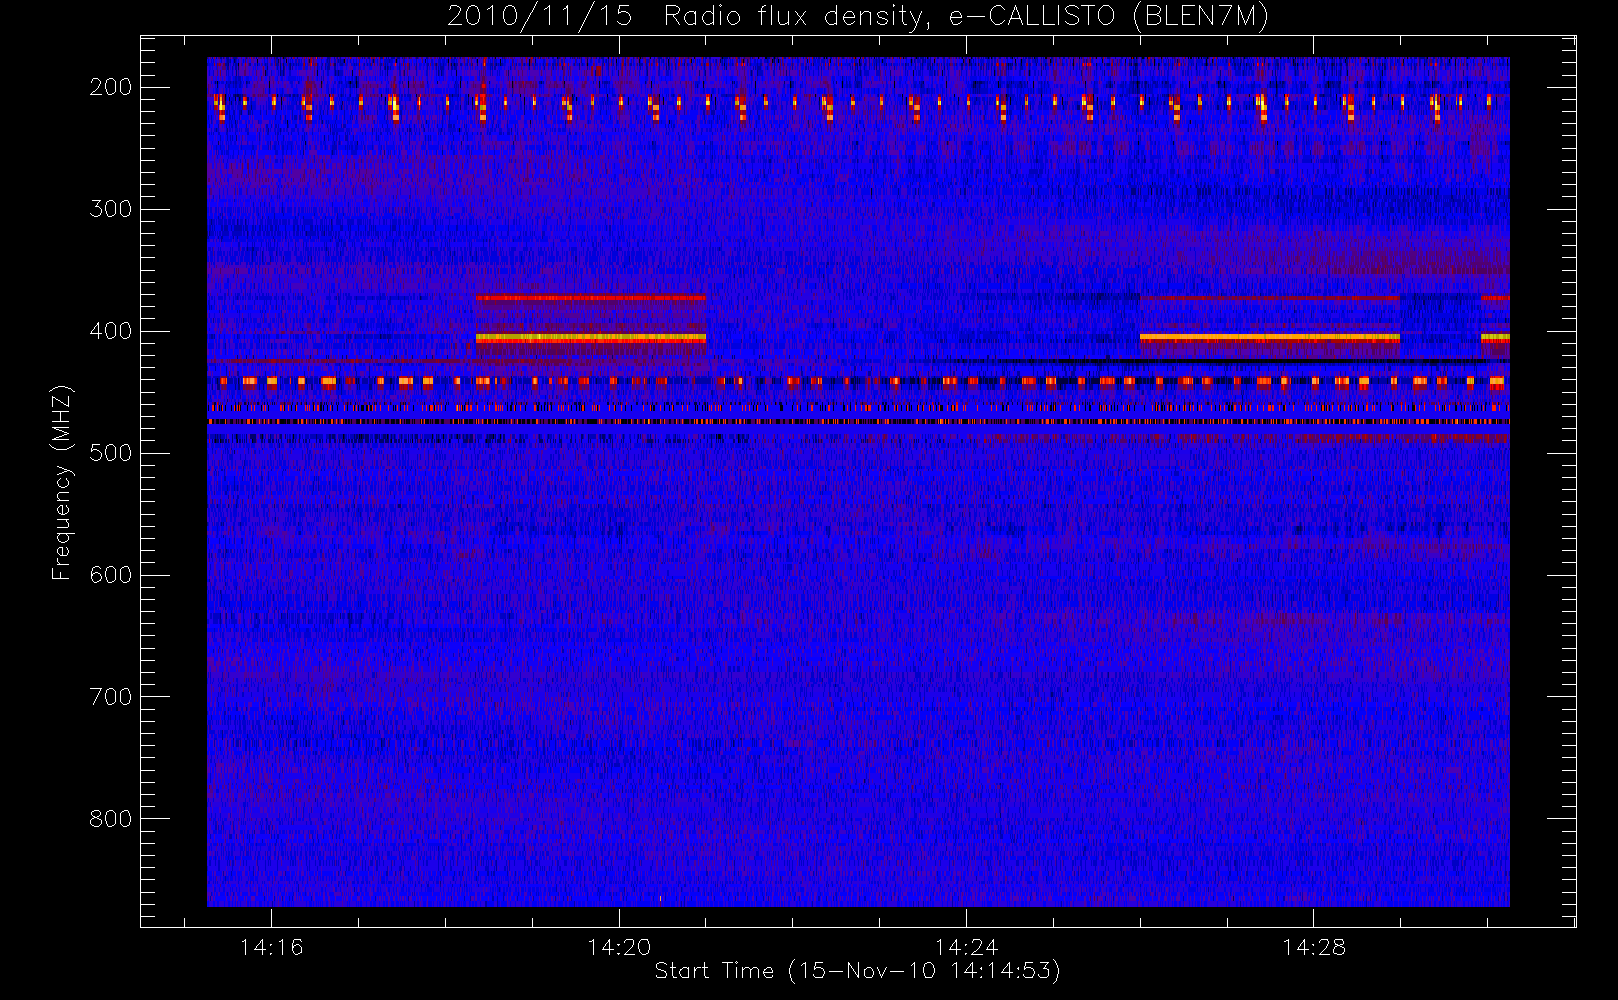Click the plot title "Radio flux density, e-CALLISTO (BLEN7M)"
The height and width of the screenshot is (1000, 1618).
[x=966, y=17]
